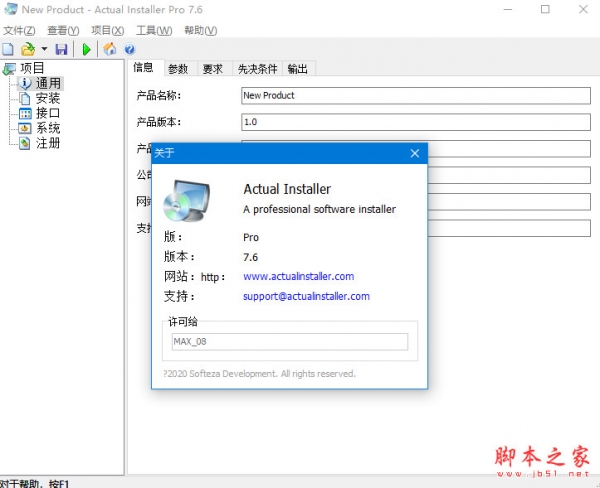
Task: Click the 许可给 group label
Action: coord(183,322)
